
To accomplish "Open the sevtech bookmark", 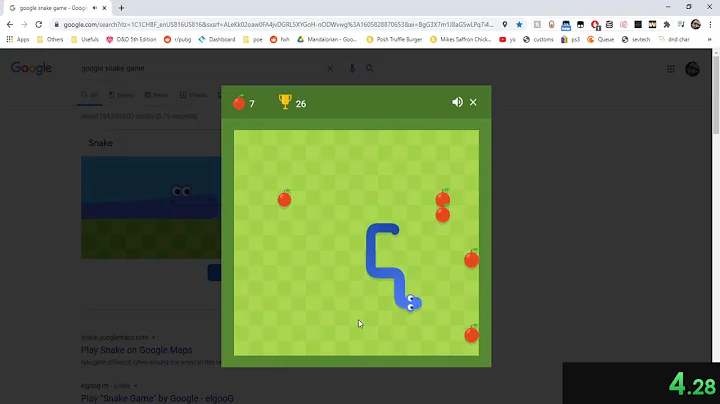I will tap(636, 39).
